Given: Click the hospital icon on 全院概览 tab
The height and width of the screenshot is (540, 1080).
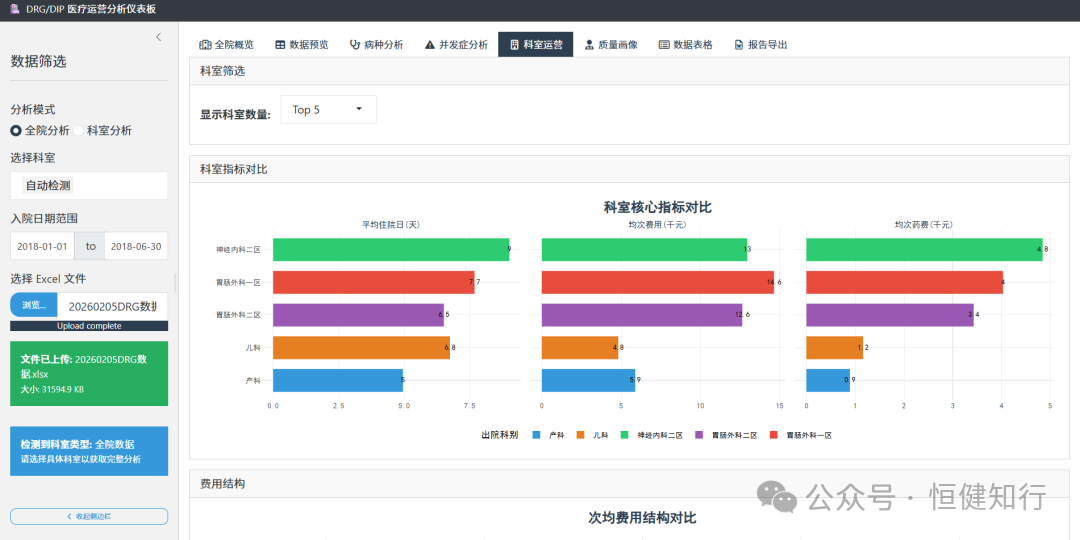Looking at the screenshot, I should coord(205,45).
